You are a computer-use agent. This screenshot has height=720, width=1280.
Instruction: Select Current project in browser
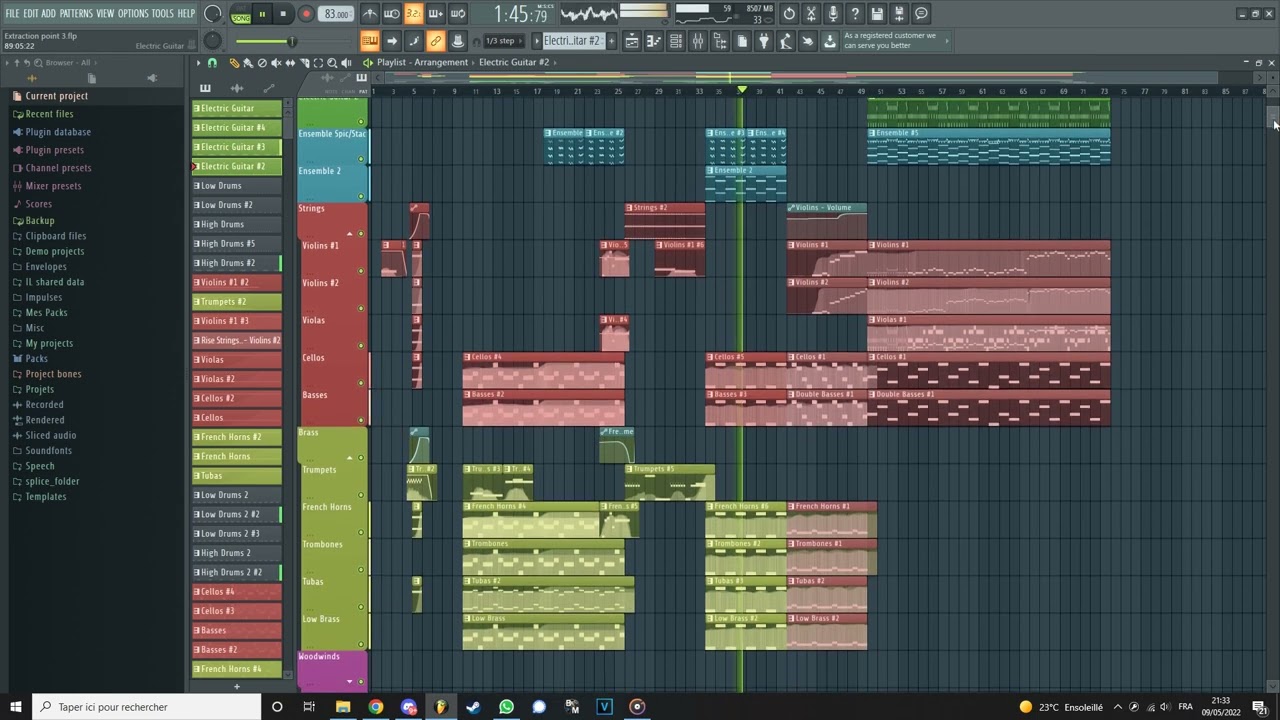[56, 96]
